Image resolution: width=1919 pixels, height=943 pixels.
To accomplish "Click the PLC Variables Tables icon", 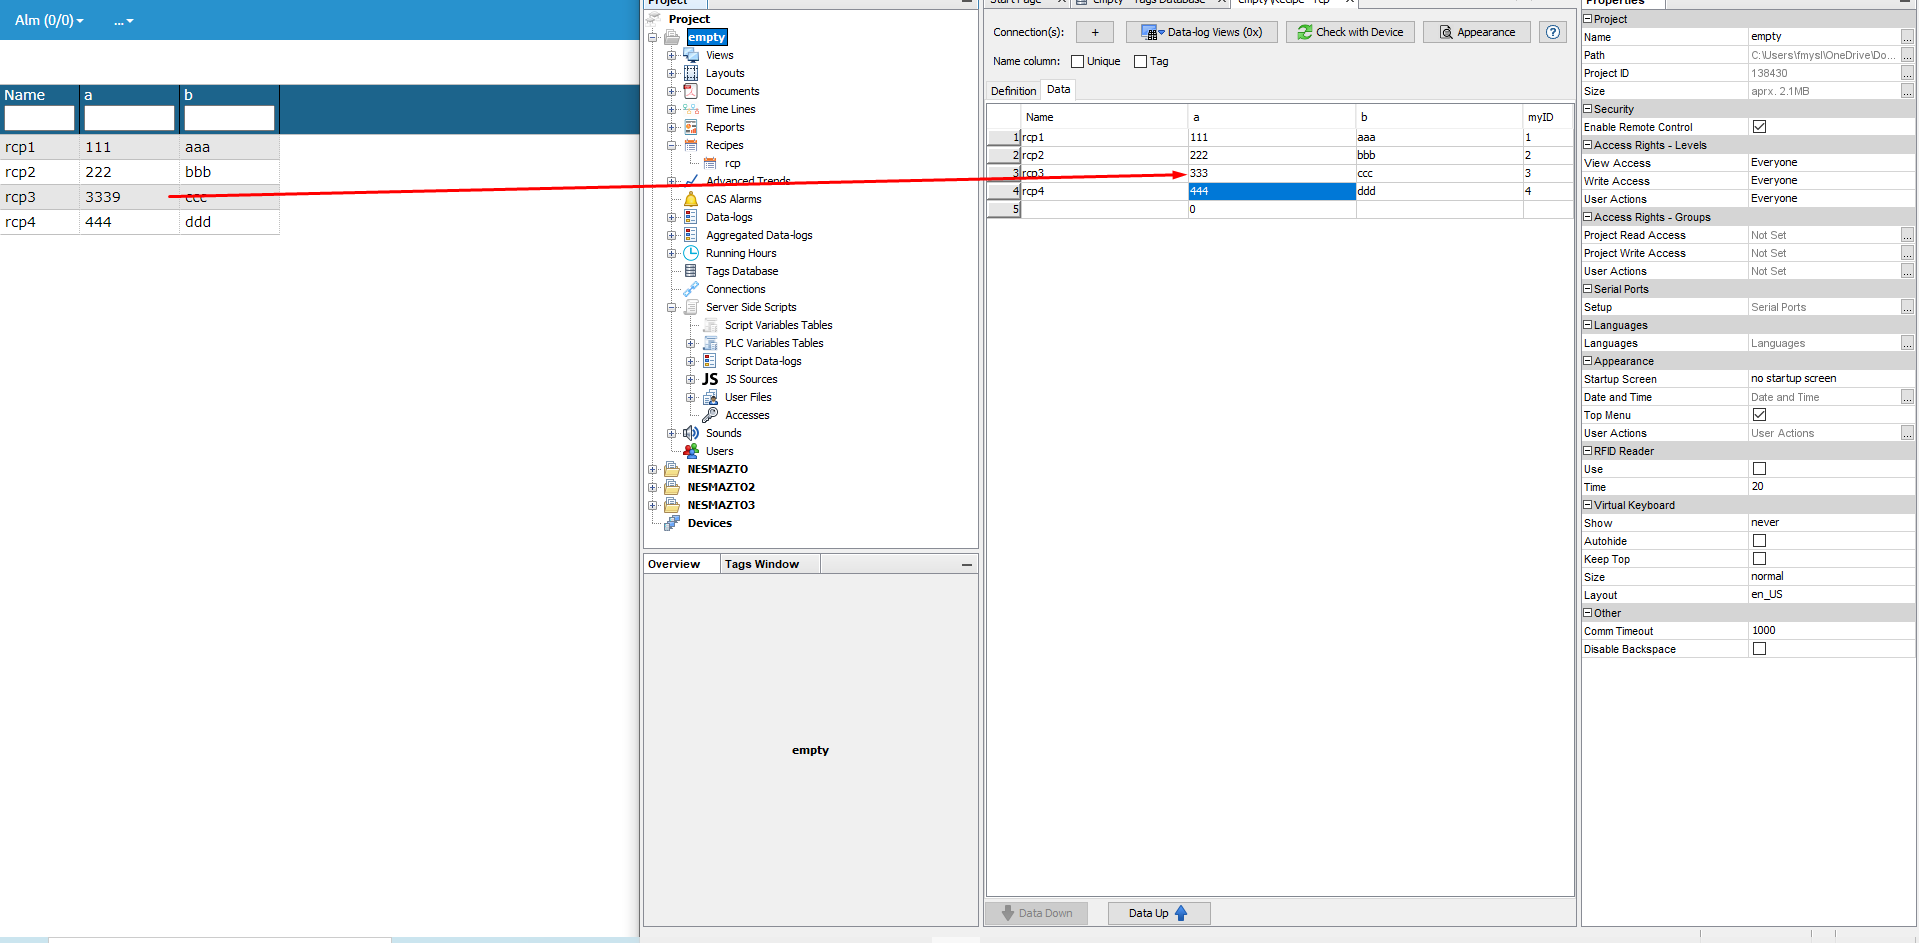I will pos(710,343).
